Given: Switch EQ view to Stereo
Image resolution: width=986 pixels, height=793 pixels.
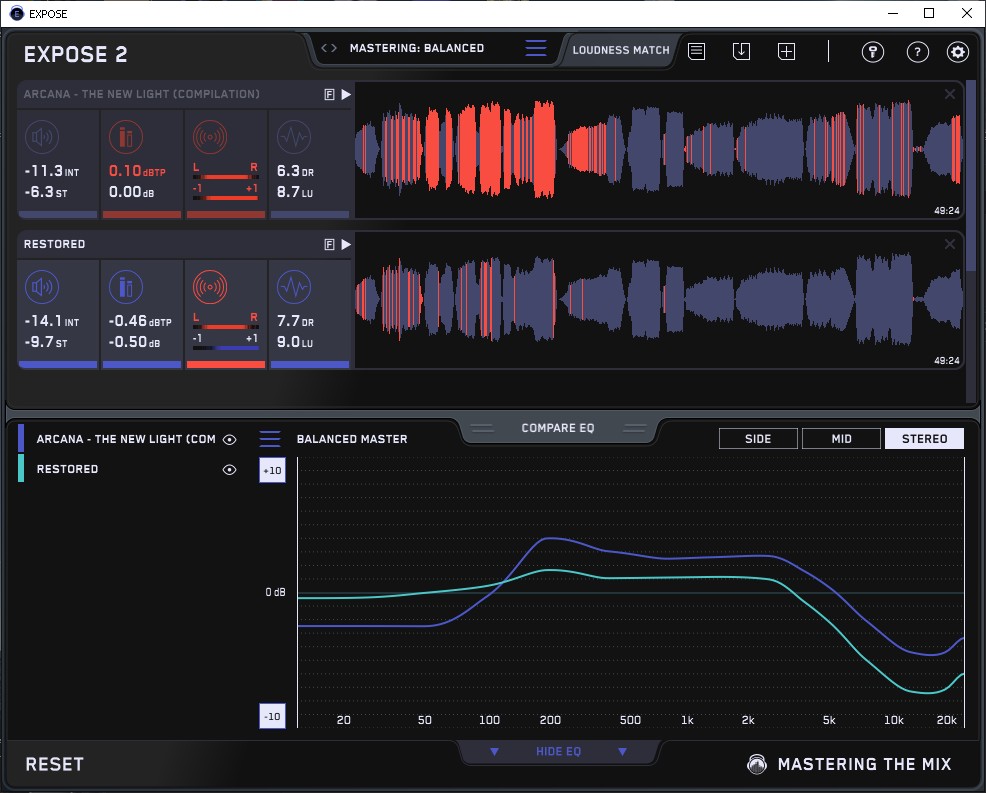Looking at the screenshot, I should click(924, 439).
